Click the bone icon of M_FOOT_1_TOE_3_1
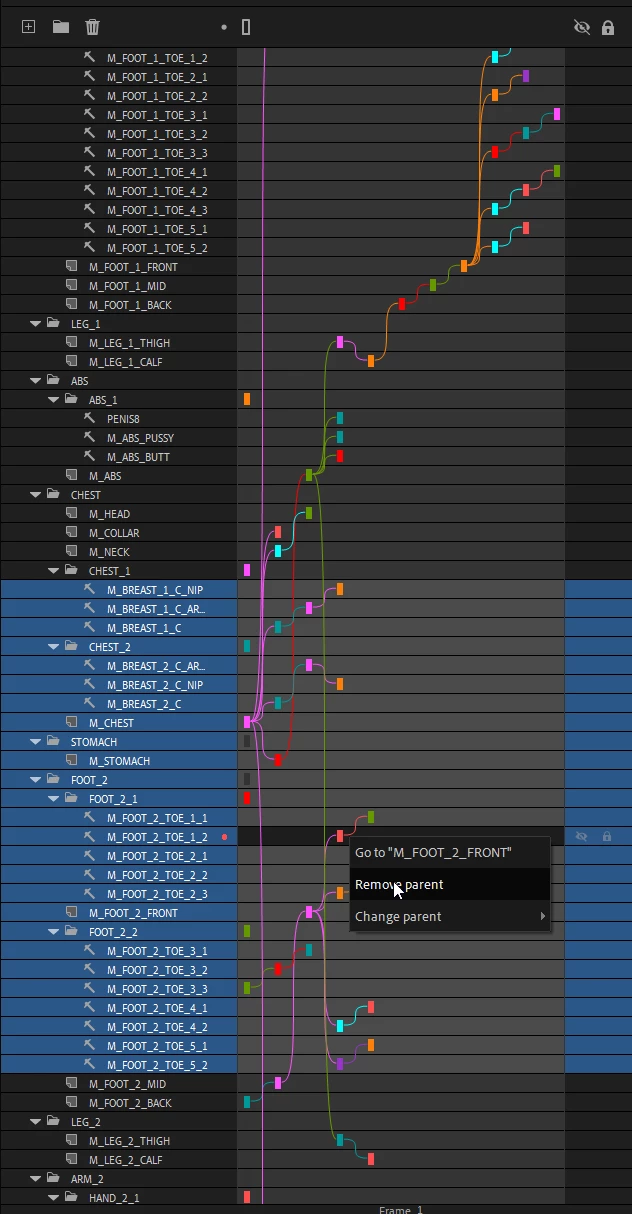 pos(90,115)
